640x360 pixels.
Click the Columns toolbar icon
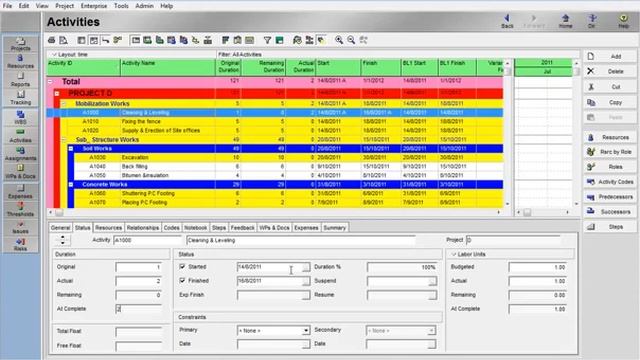click(x=238, y=40)
